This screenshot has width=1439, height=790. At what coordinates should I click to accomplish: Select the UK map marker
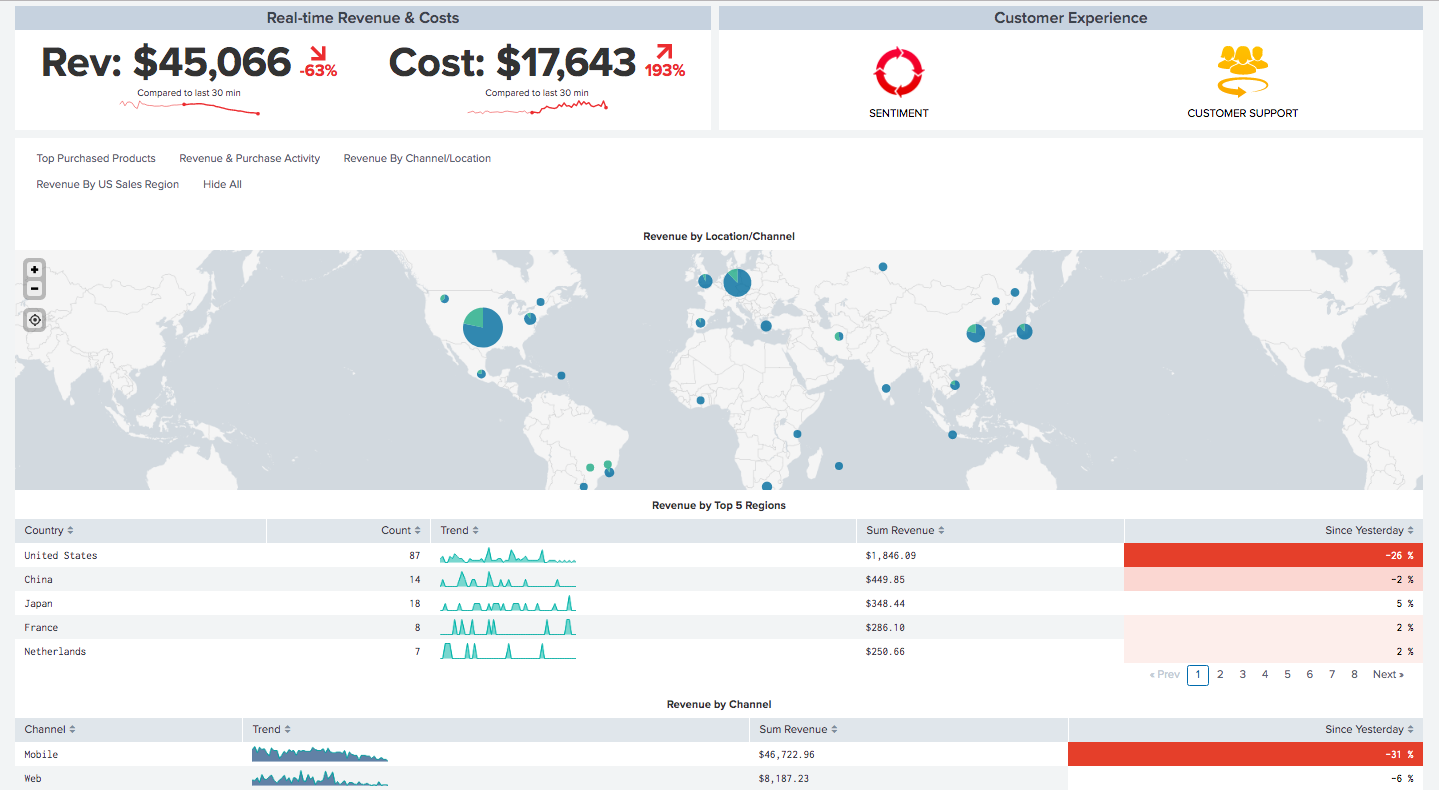[x=705, y=281]
